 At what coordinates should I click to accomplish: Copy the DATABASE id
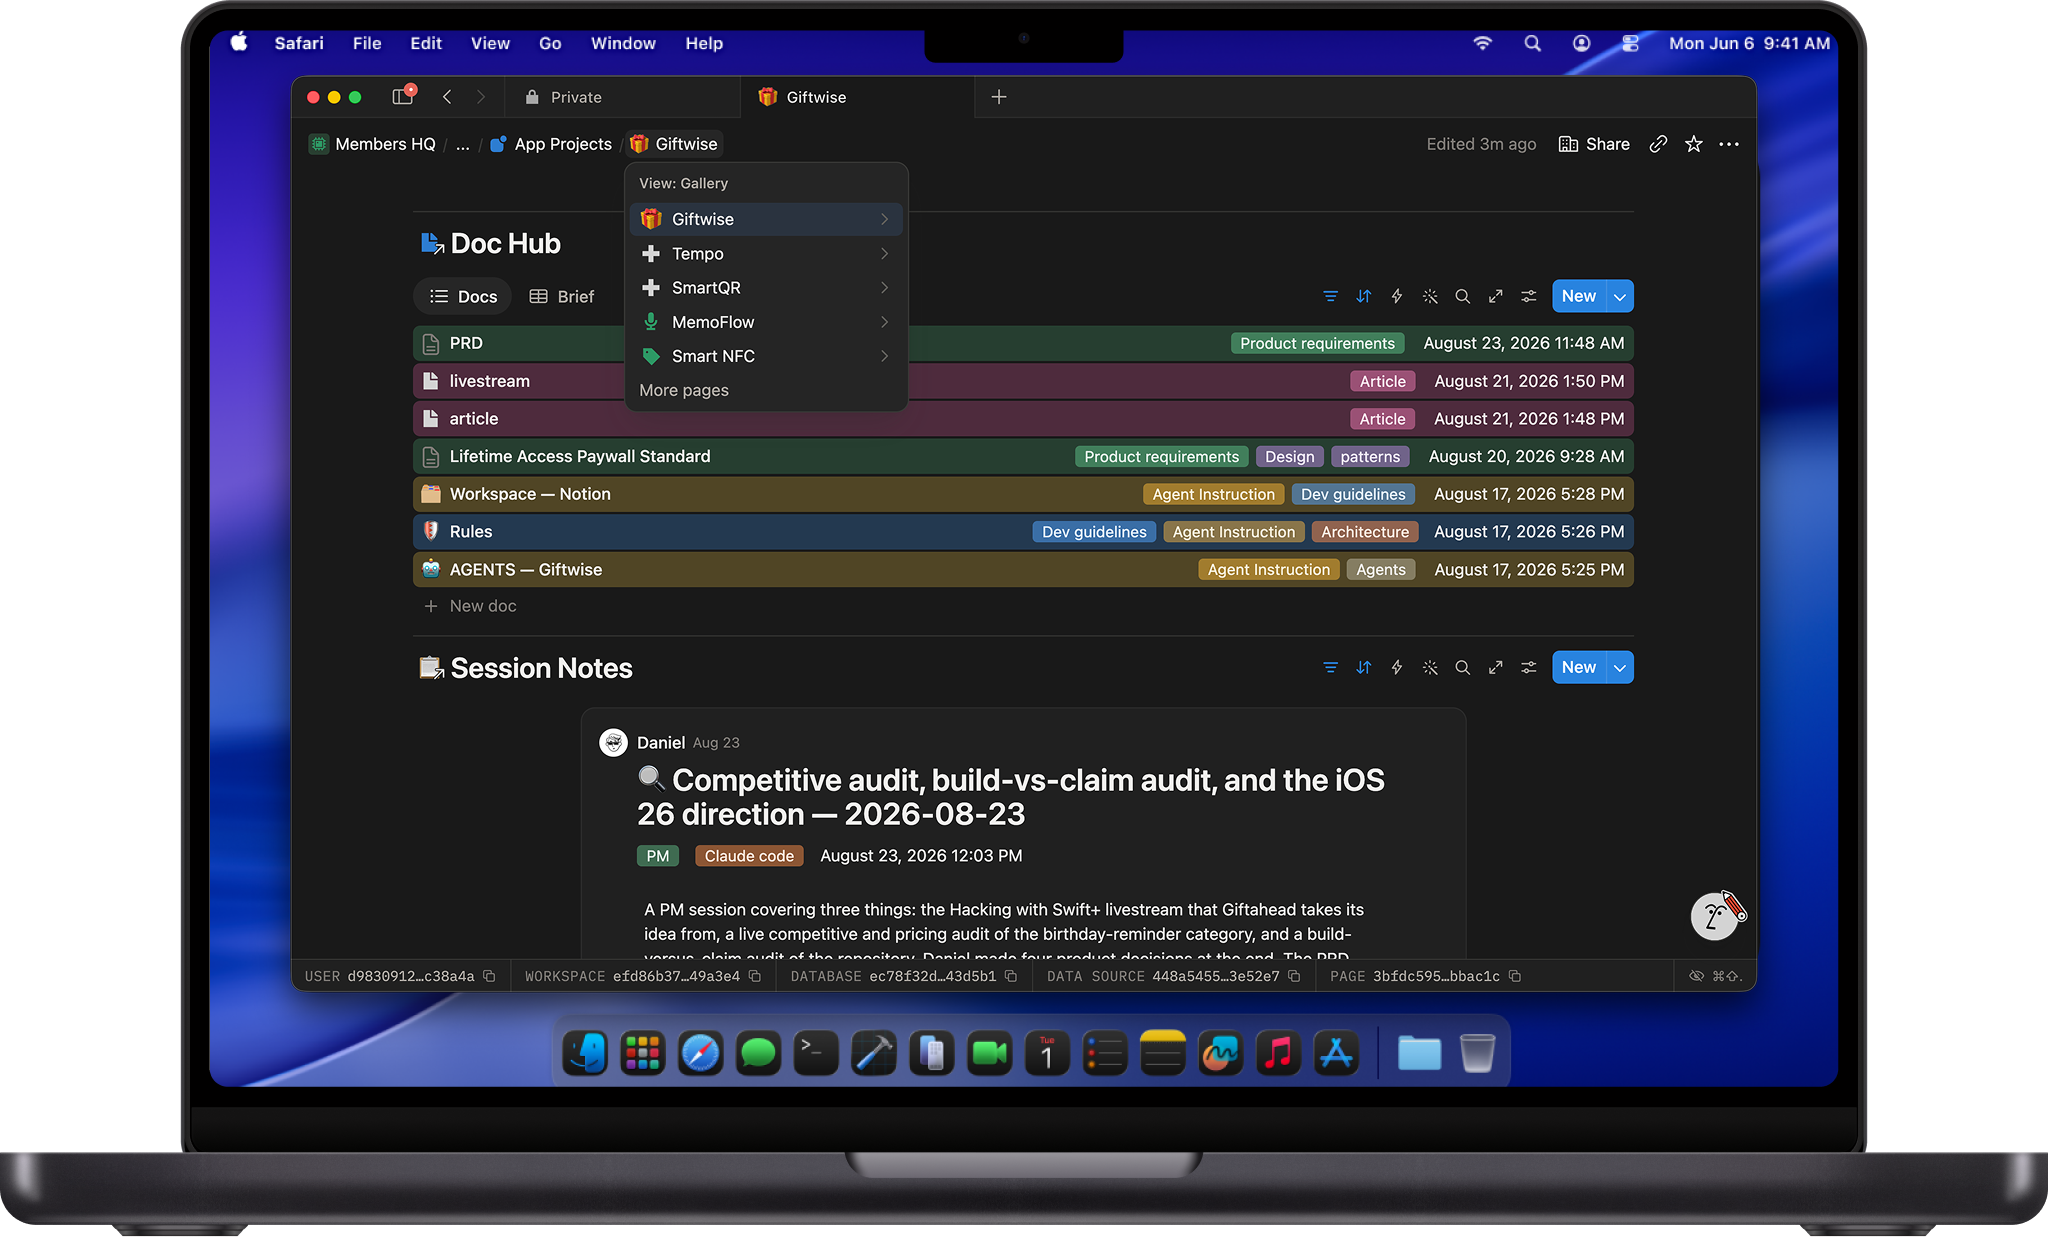pos(1011,976)
